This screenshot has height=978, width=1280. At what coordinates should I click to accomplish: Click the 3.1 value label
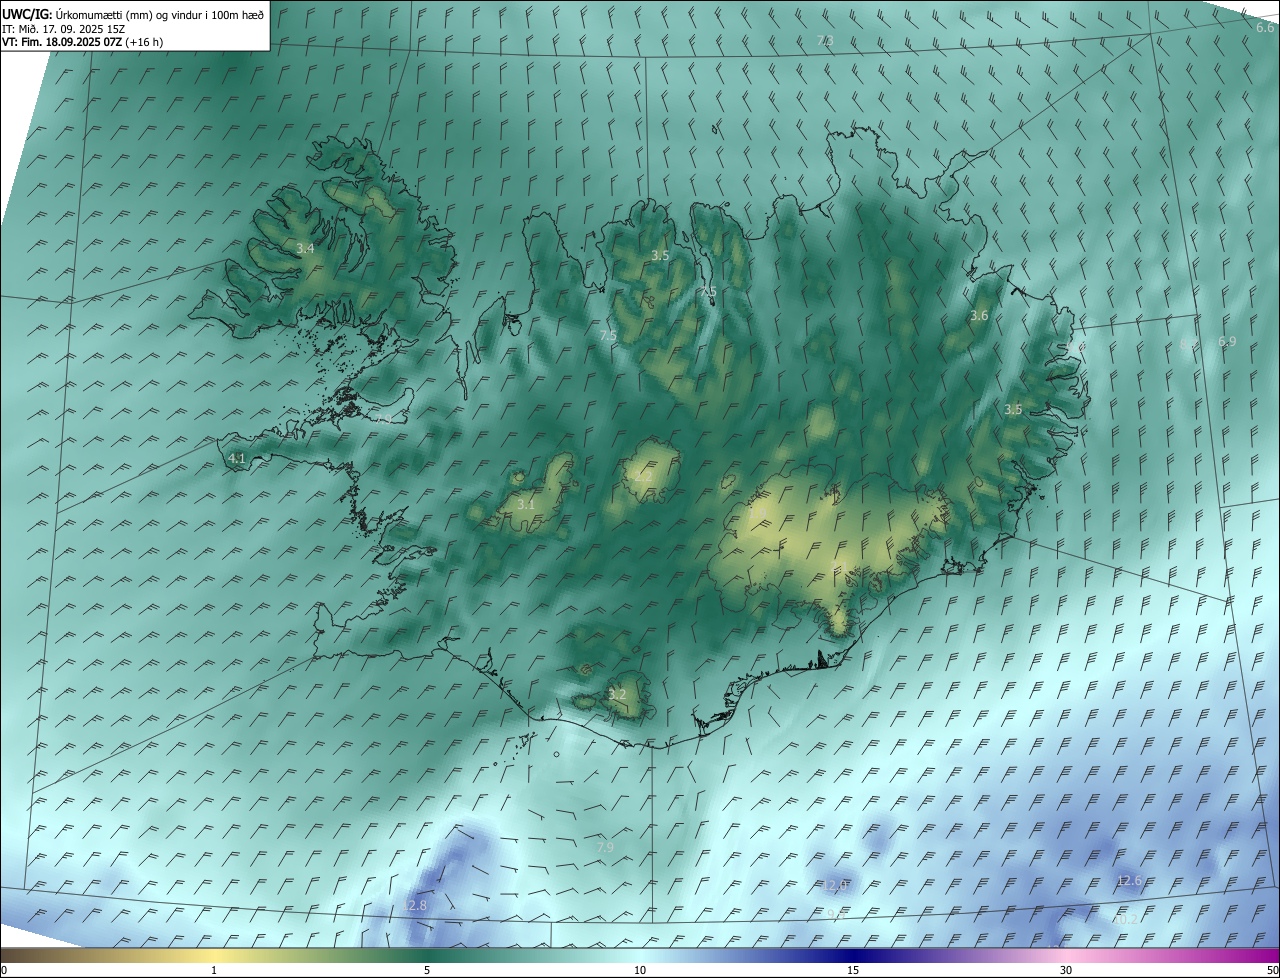point(526,504)
